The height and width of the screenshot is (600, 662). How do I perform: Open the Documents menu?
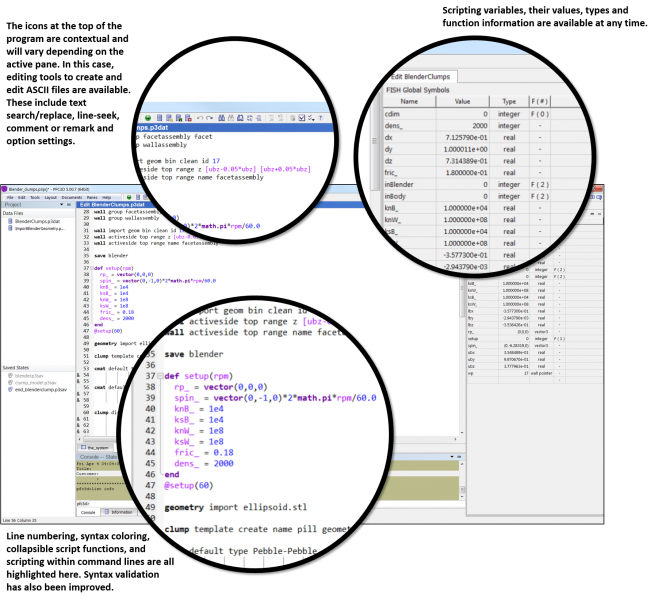coord(72,197)
